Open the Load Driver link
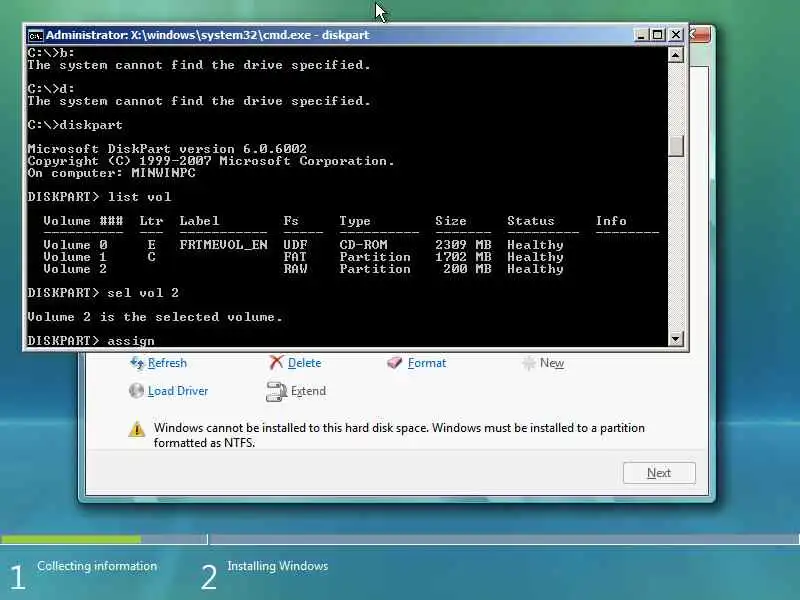The image size is (800, 600). coord(178,391)
